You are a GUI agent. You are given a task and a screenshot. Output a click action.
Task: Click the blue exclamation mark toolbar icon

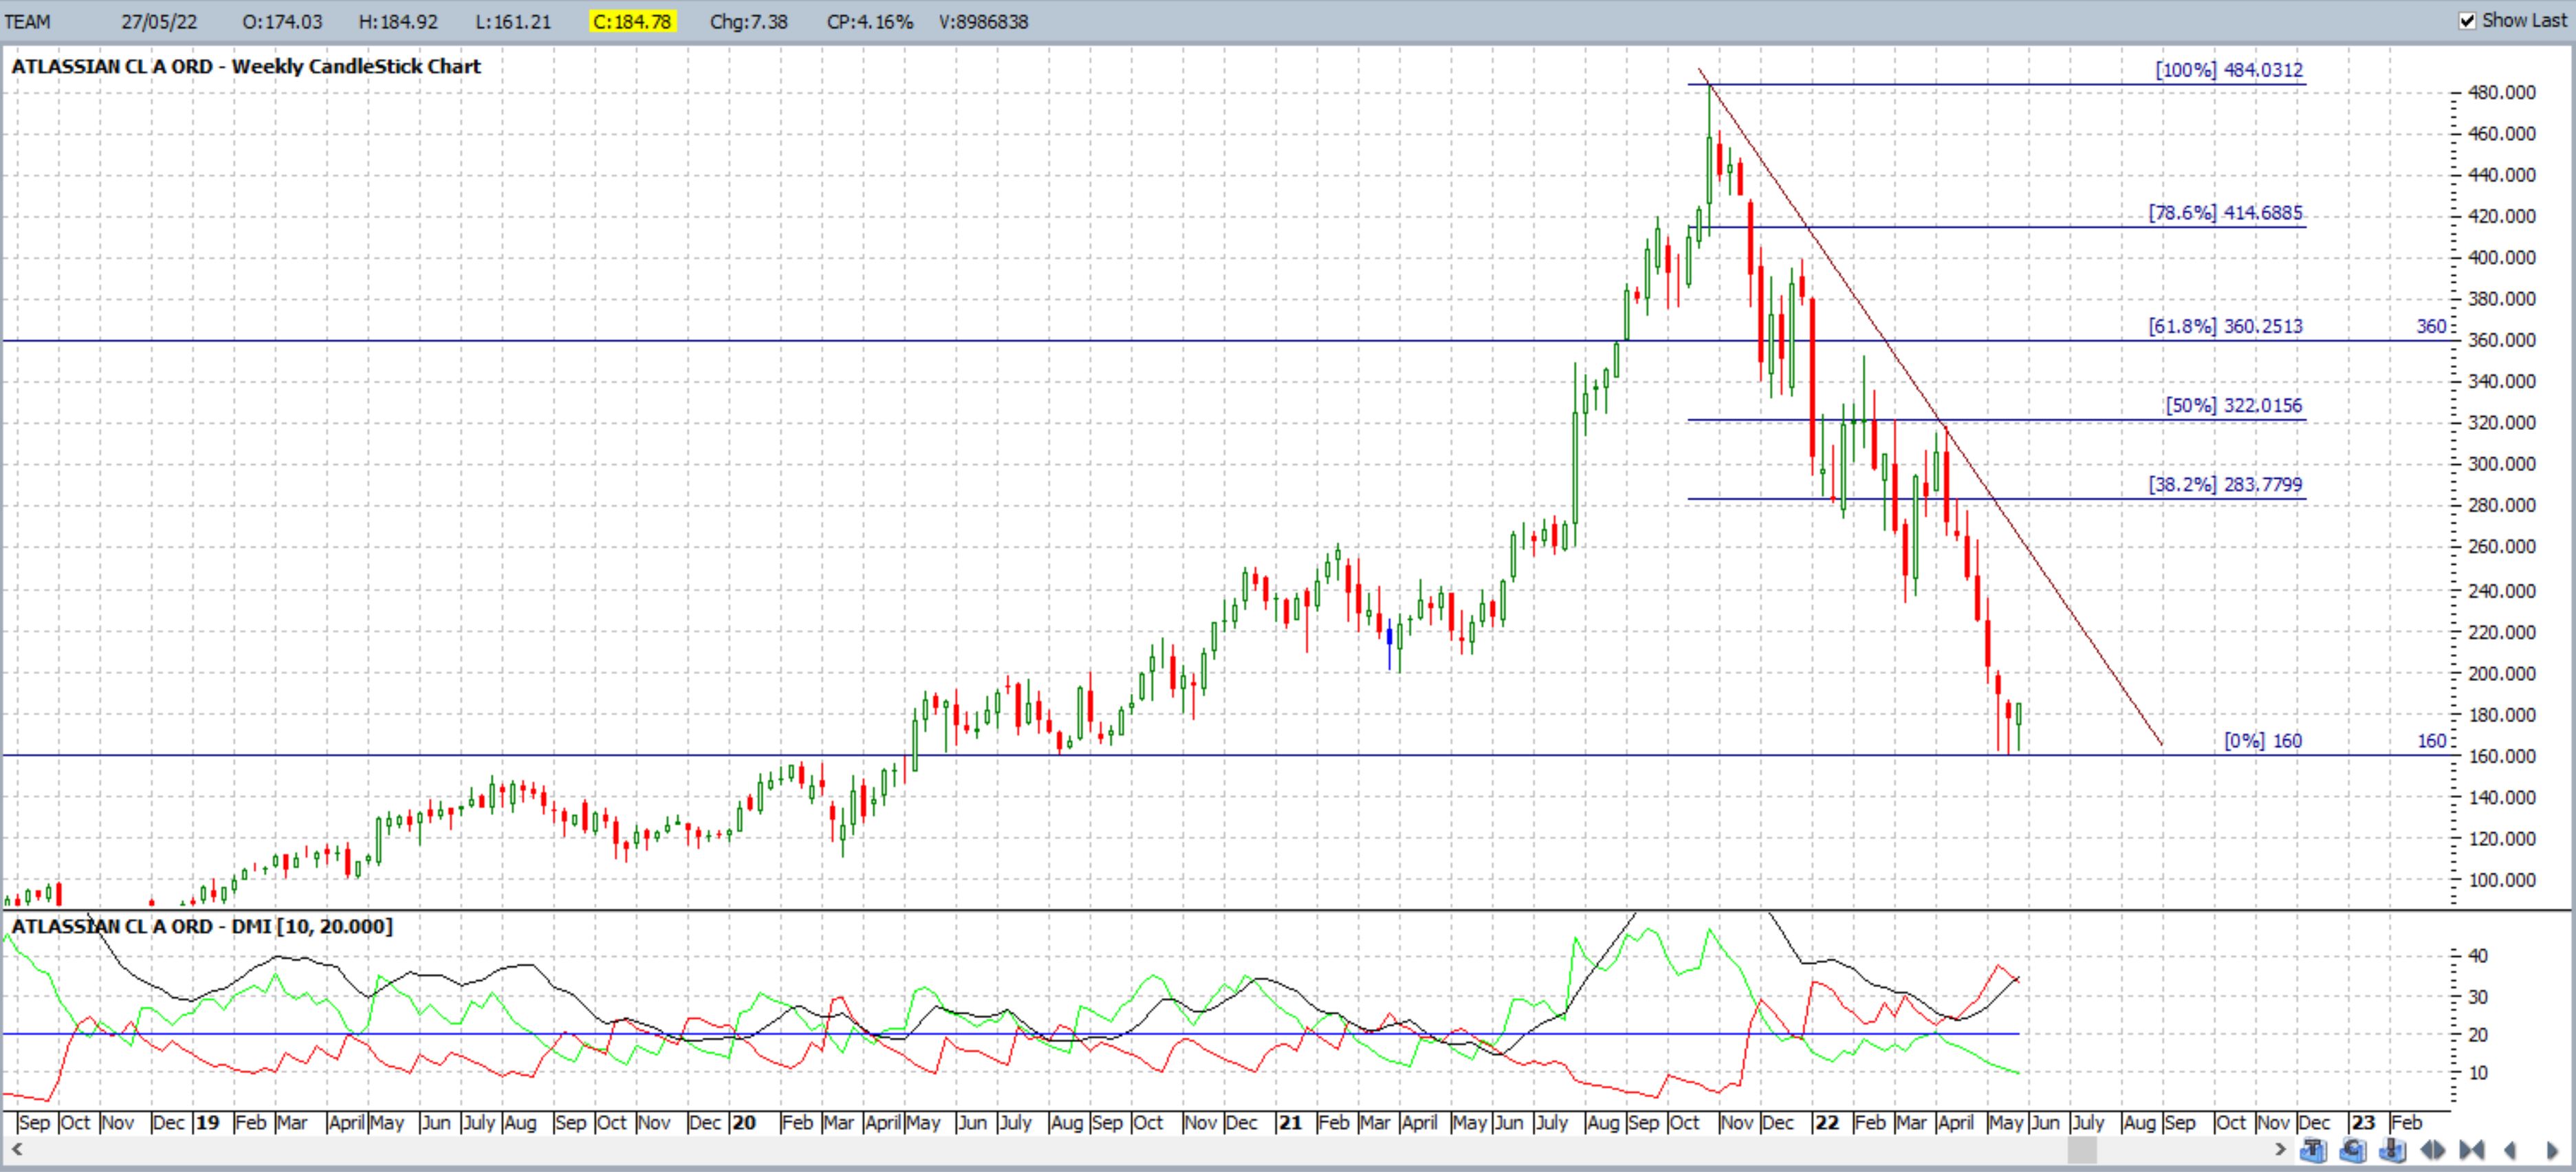(2393, 1150)
